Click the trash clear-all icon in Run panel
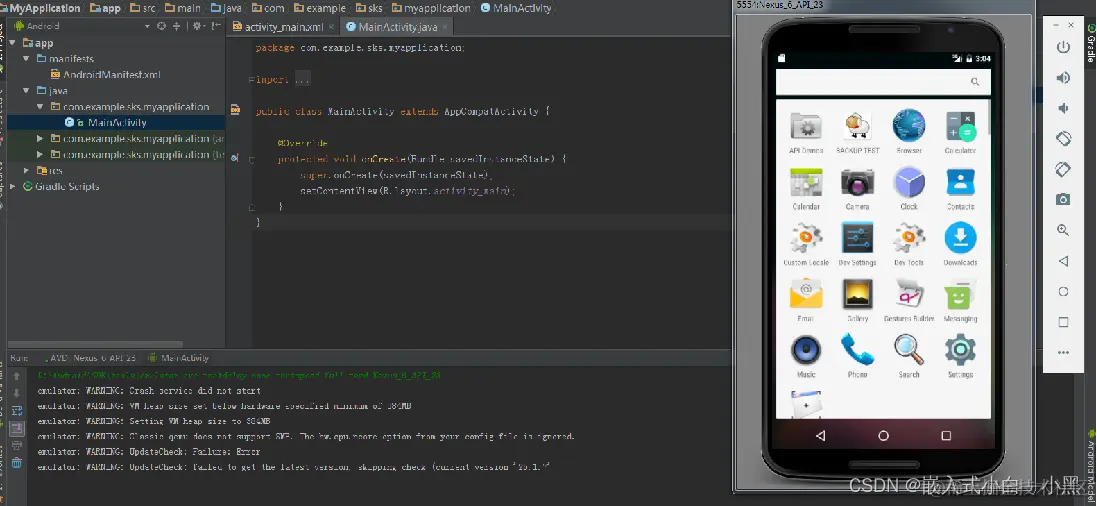The width and height of the screenshot is (1097, 506). coord(17,463)
